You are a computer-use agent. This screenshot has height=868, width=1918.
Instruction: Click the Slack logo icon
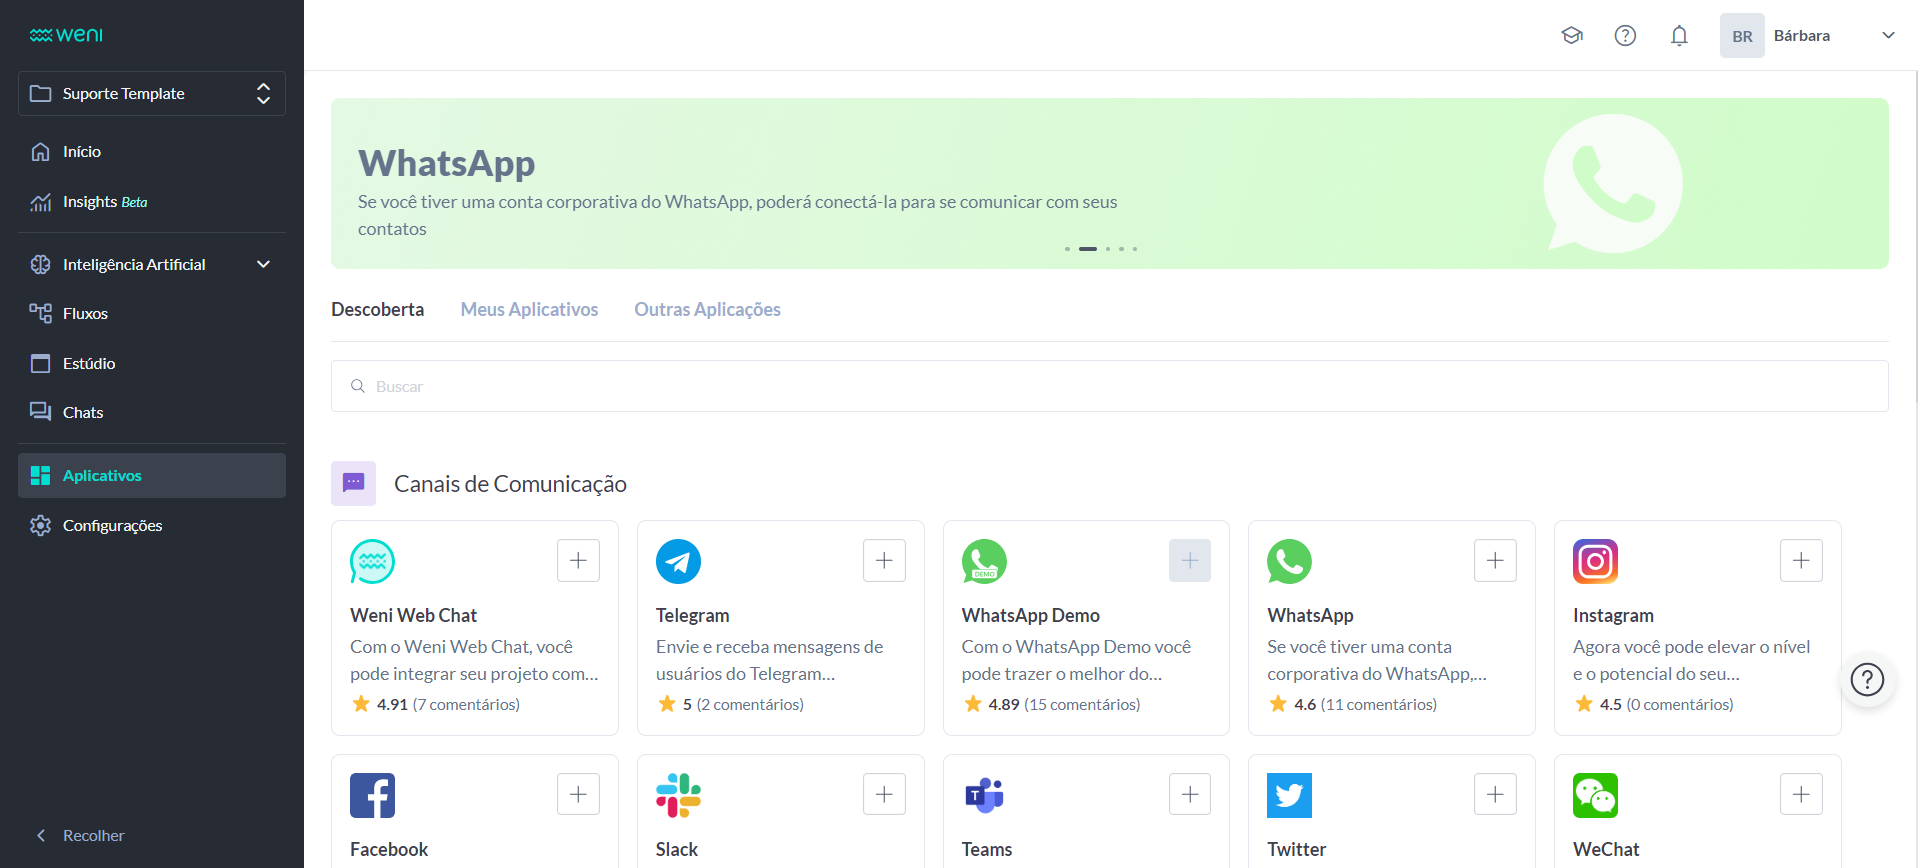678,795
